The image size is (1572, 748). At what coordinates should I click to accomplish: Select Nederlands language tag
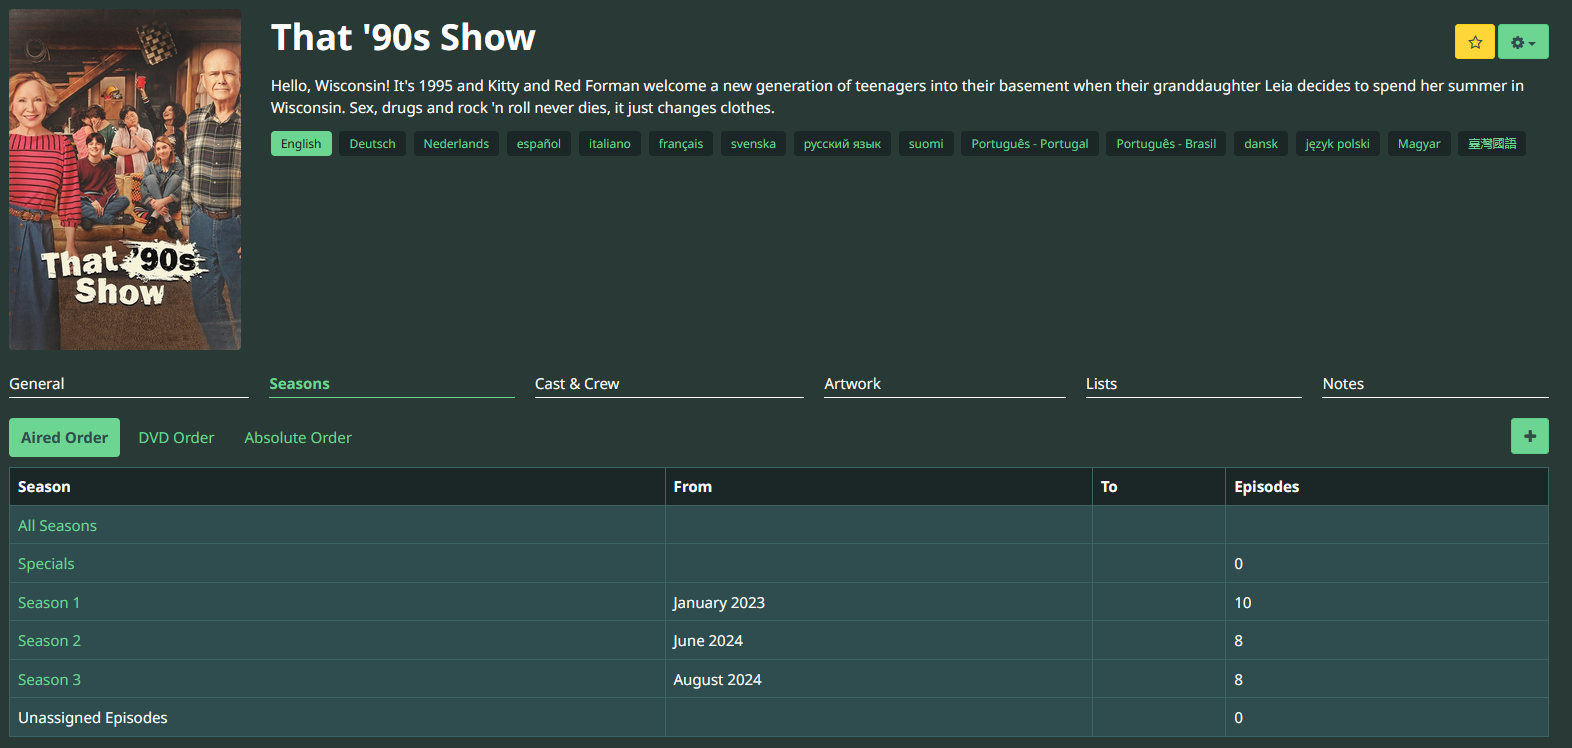click(456, 144)
